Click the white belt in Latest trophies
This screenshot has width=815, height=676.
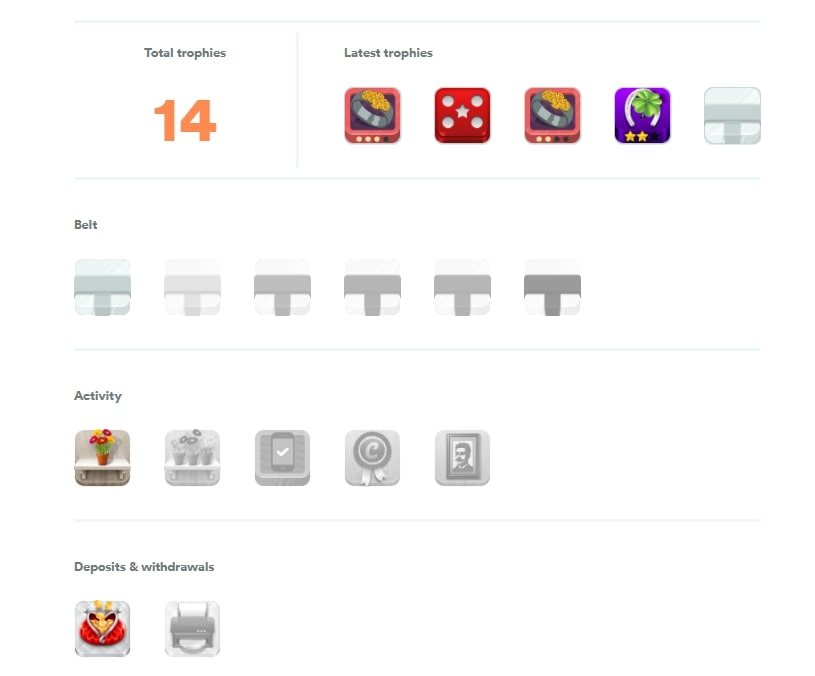[x=732, y=115]
